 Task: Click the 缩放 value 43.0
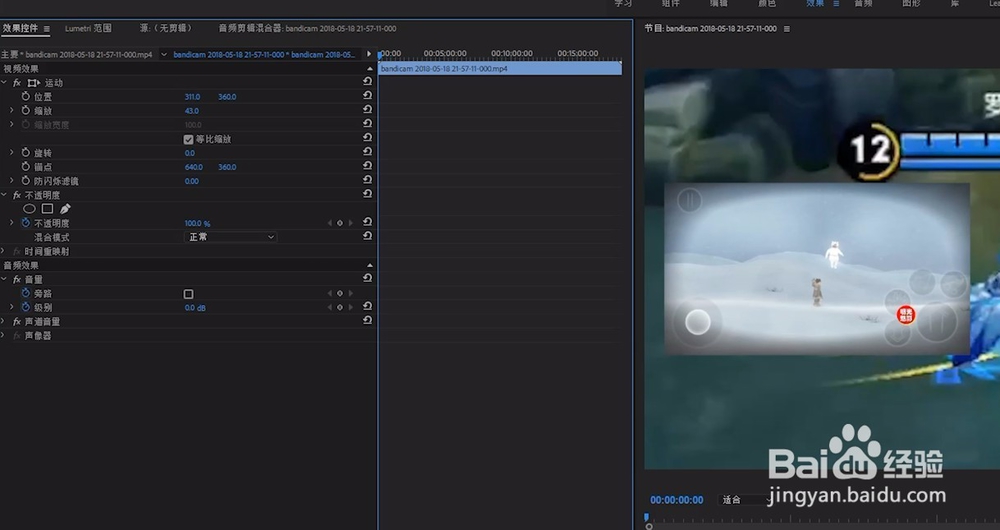click(x=191, y=111)
